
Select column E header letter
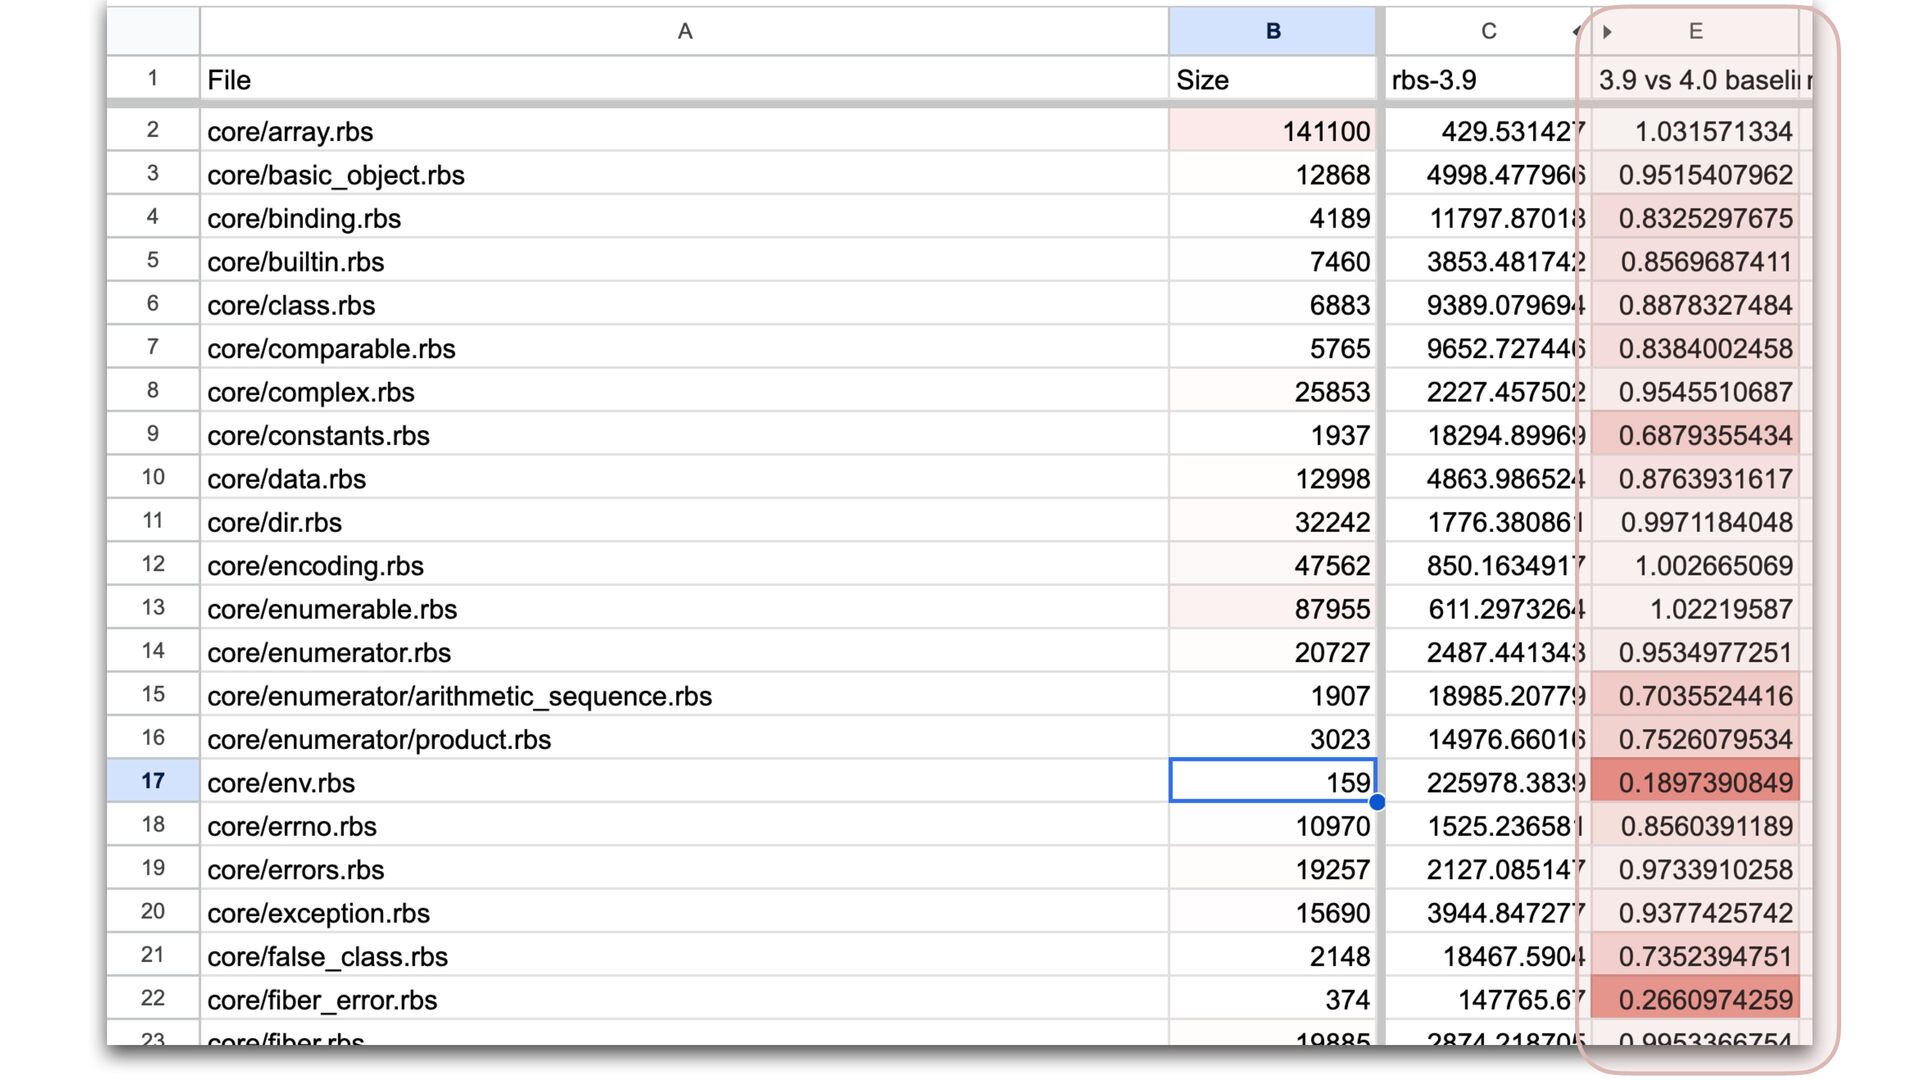pos(1696,32)
